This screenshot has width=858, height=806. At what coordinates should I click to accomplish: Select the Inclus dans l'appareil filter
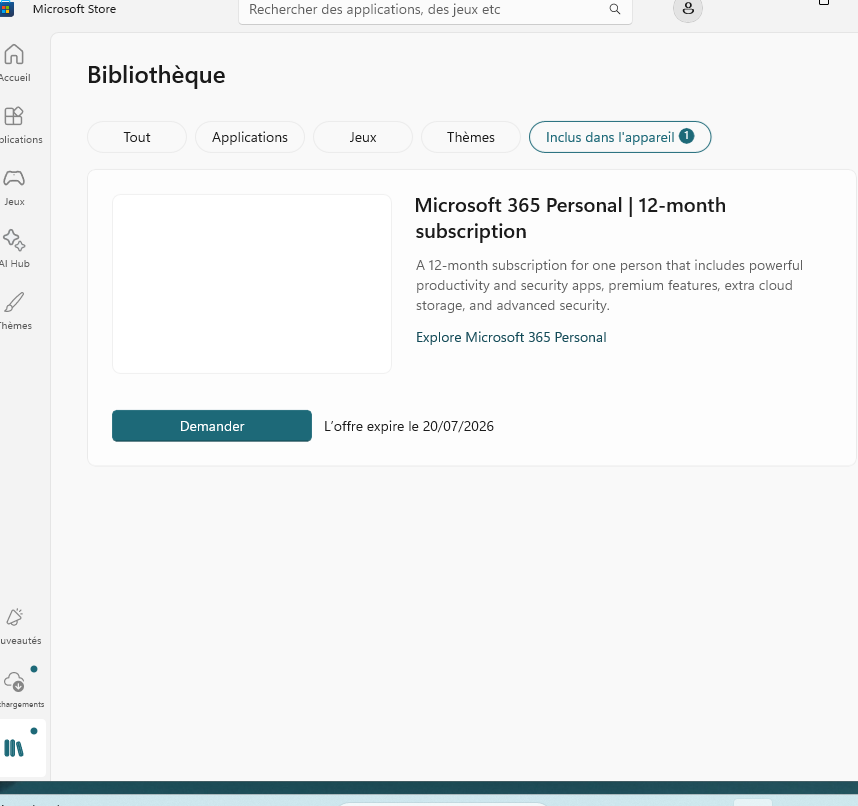[x=620, y=137]
